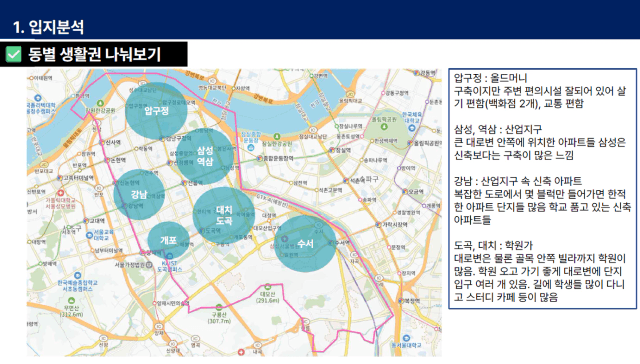
Task: Click the 서울교육대학교 school icon
Action: (89, 235)
